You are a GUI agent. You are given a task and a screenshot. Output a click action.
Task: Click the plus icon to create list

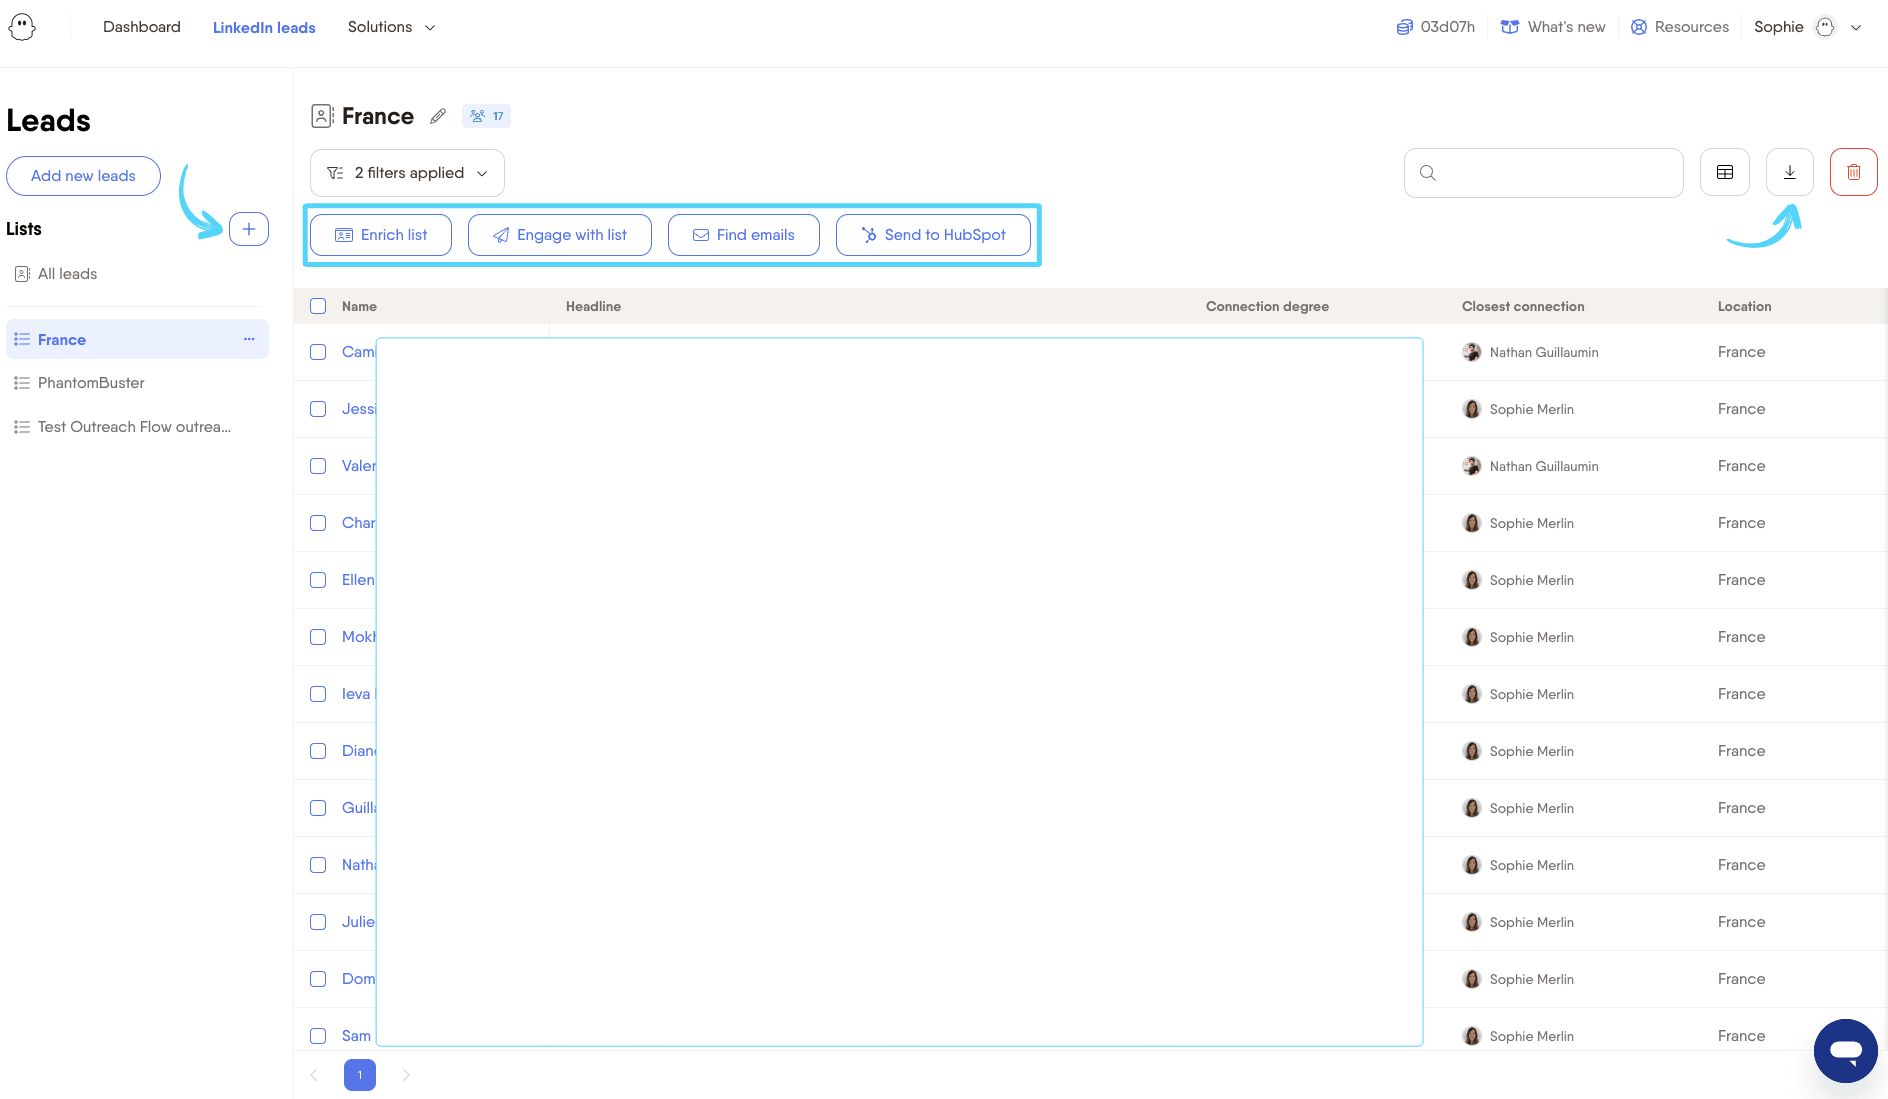click(249, 229)
